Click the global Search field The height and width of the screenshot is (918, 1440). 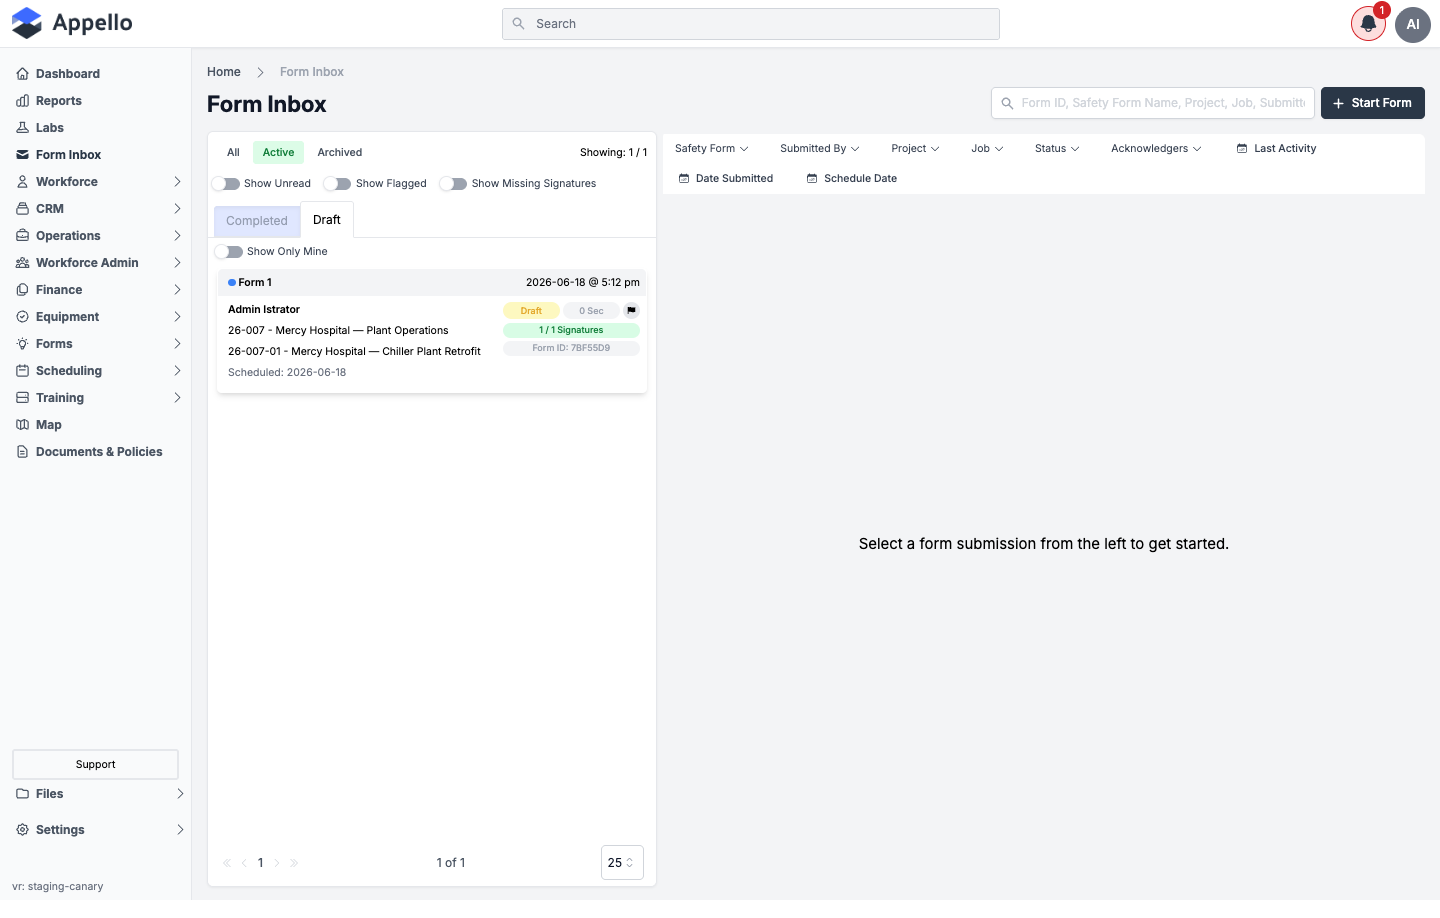tap(751, 24)
